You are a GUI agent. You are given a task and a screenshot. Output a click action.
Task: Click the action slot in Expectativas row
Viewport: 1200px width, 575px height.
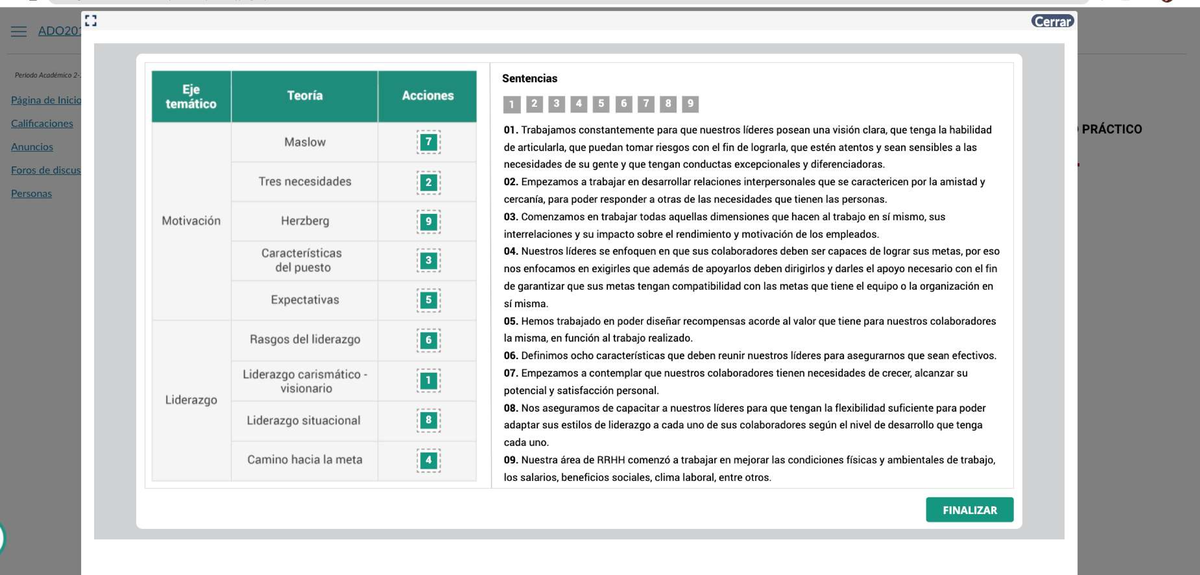tap(428, 300)
